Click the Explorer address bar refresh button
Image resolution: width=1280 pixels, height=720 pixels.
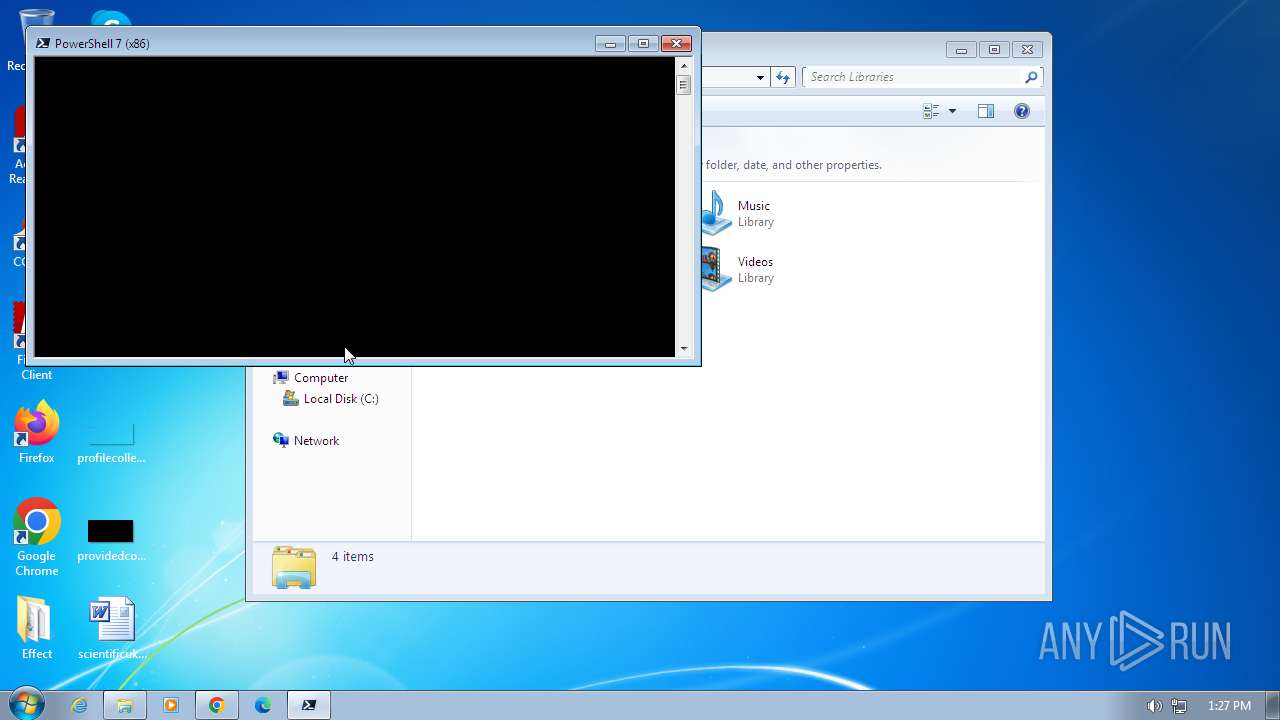(x=783, y=77)
